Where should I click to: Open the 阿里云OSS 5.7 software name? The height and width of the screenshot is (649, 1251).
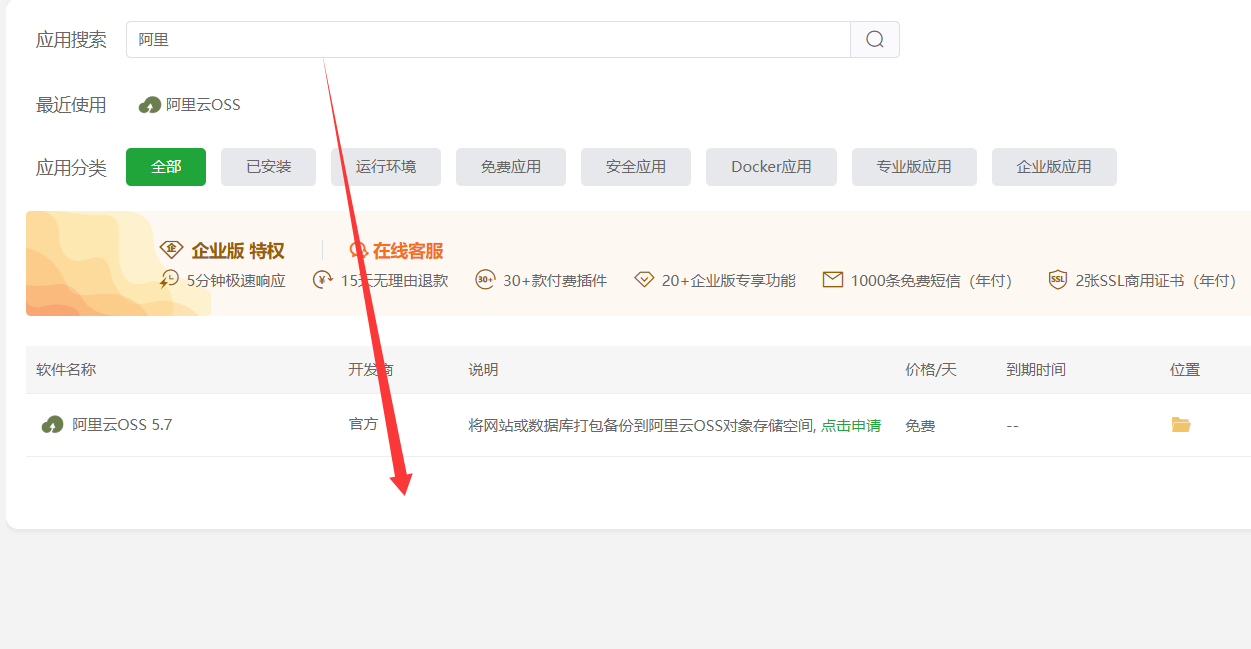(x=122, y=425)
